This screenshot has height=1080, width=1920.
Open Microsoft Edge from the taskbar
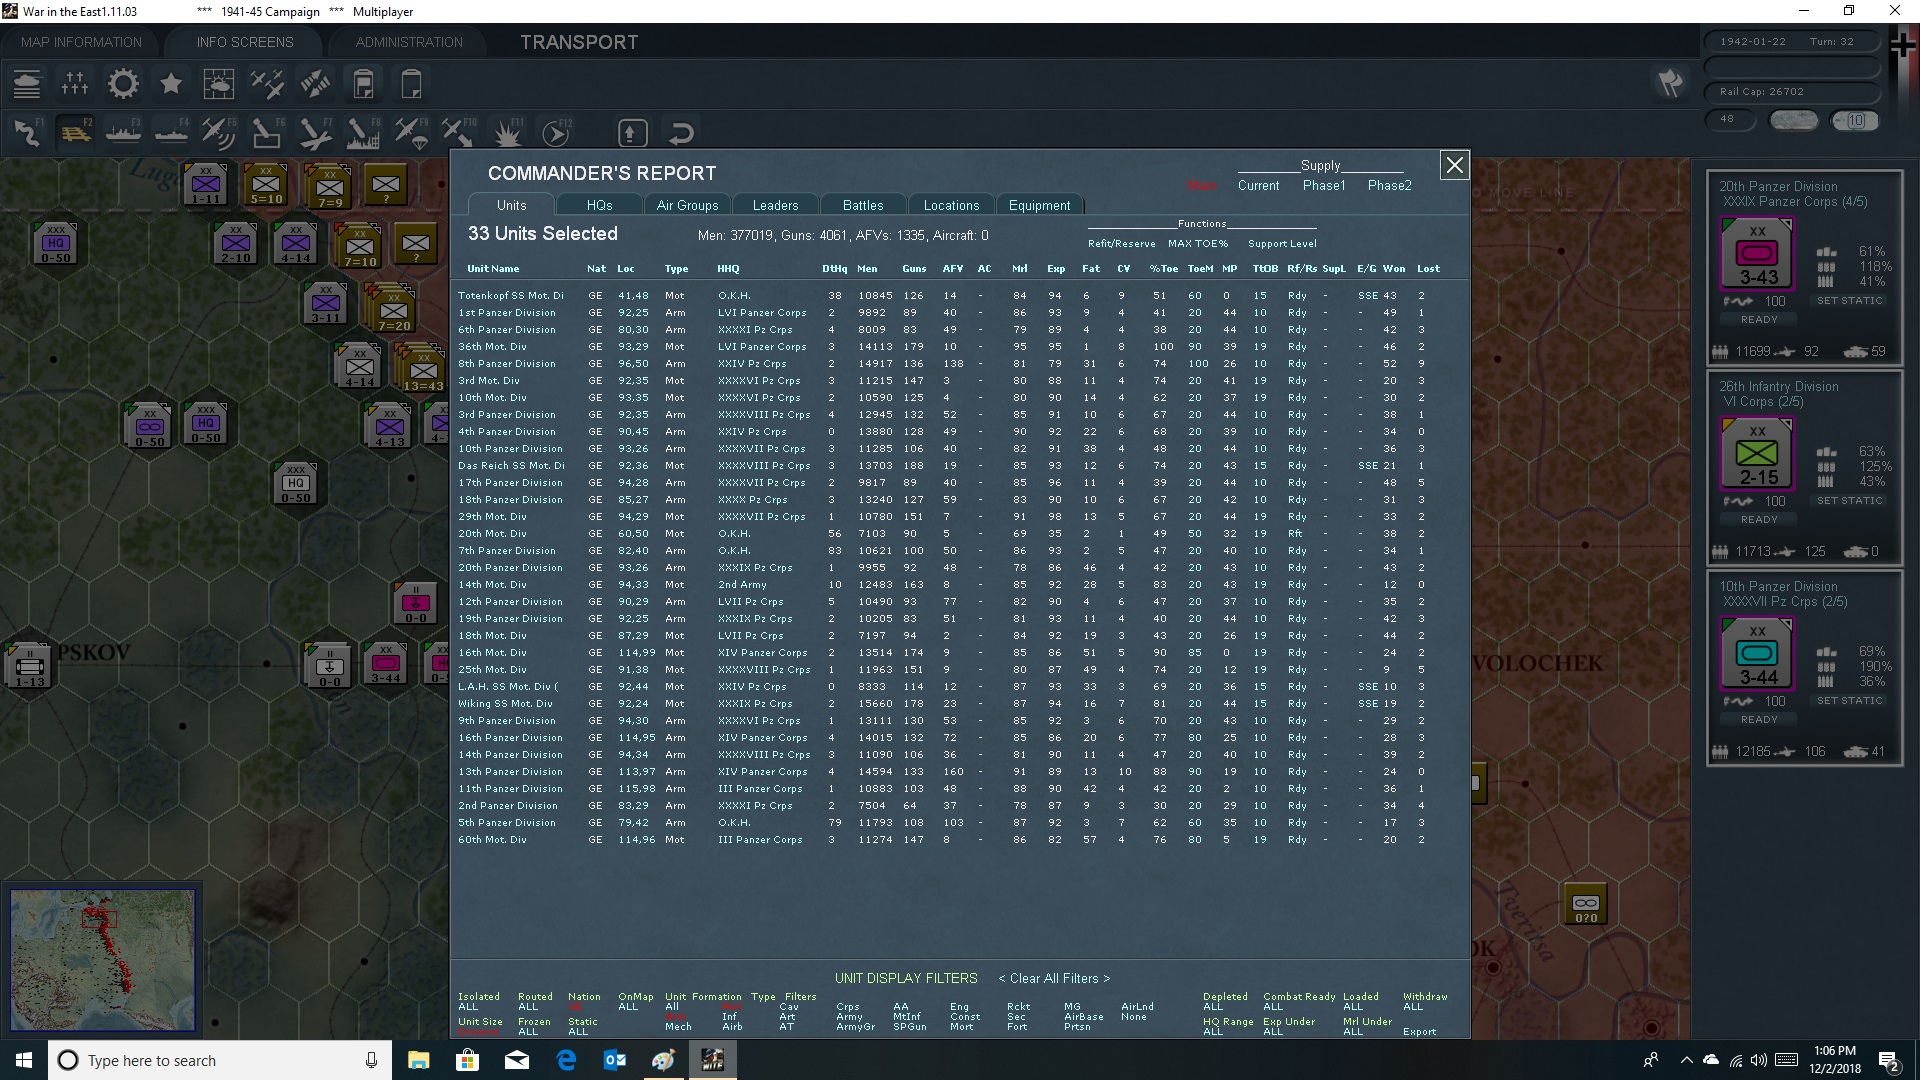click(566, 1060)
